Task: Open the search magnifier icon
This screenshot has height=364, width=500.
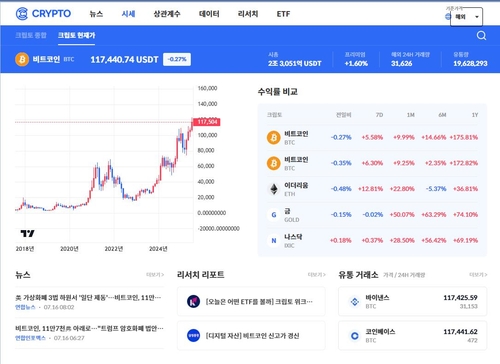Action: 481,35
